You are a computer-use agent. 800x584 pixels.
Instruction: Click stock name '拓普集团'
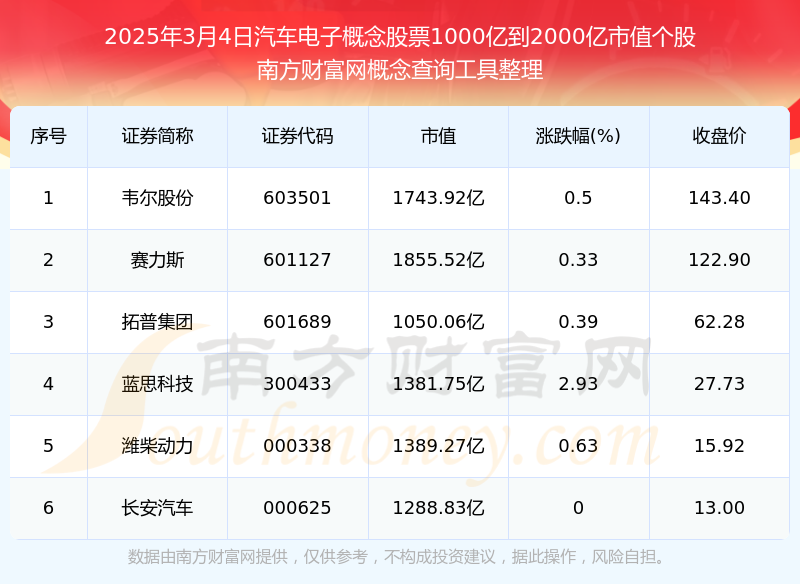[157, 322]
